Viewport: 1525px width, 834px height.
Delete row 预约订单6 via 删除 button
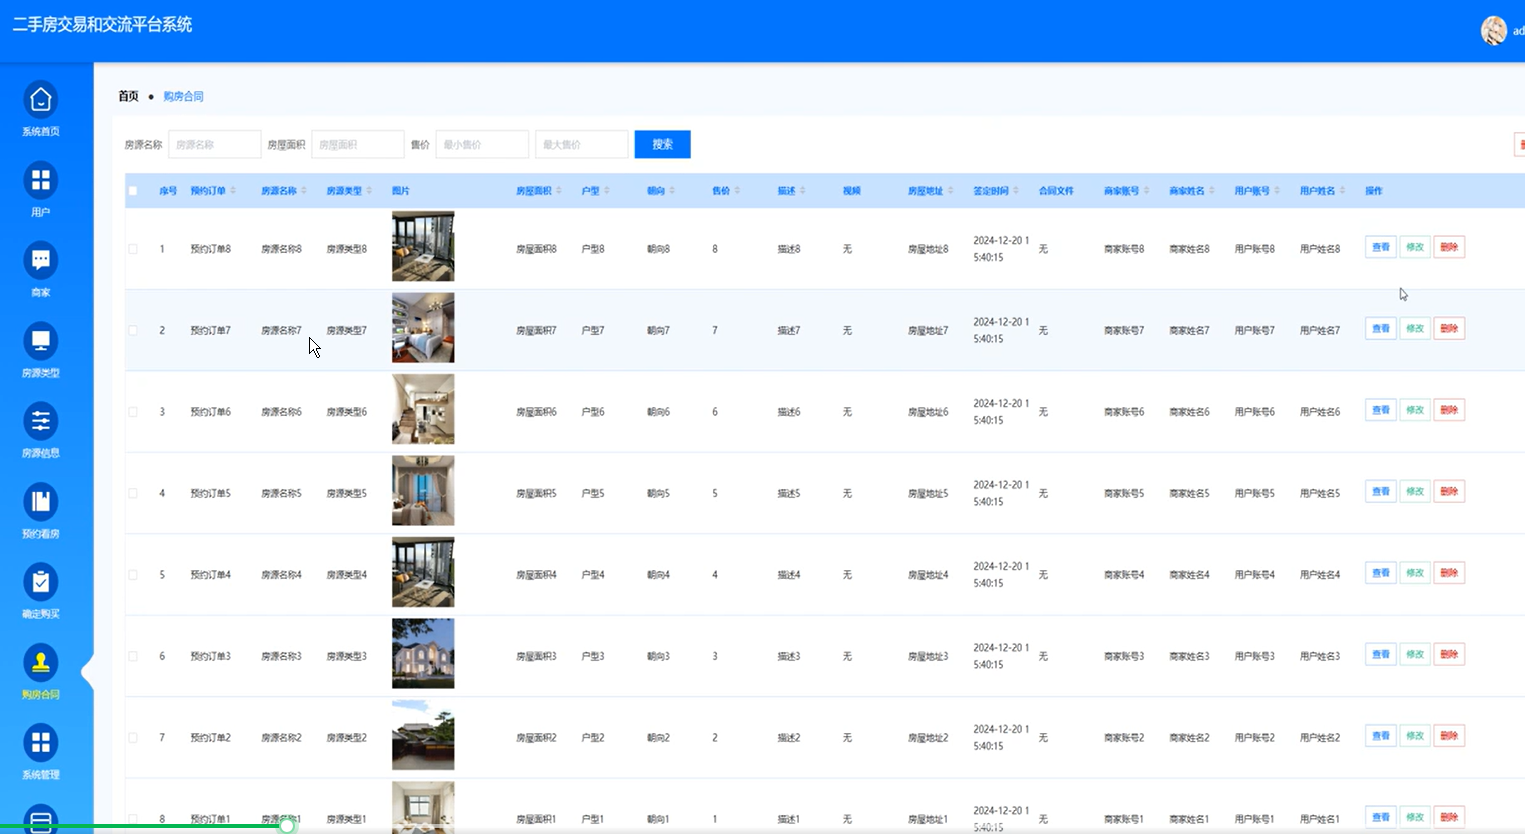point(1449,410)
